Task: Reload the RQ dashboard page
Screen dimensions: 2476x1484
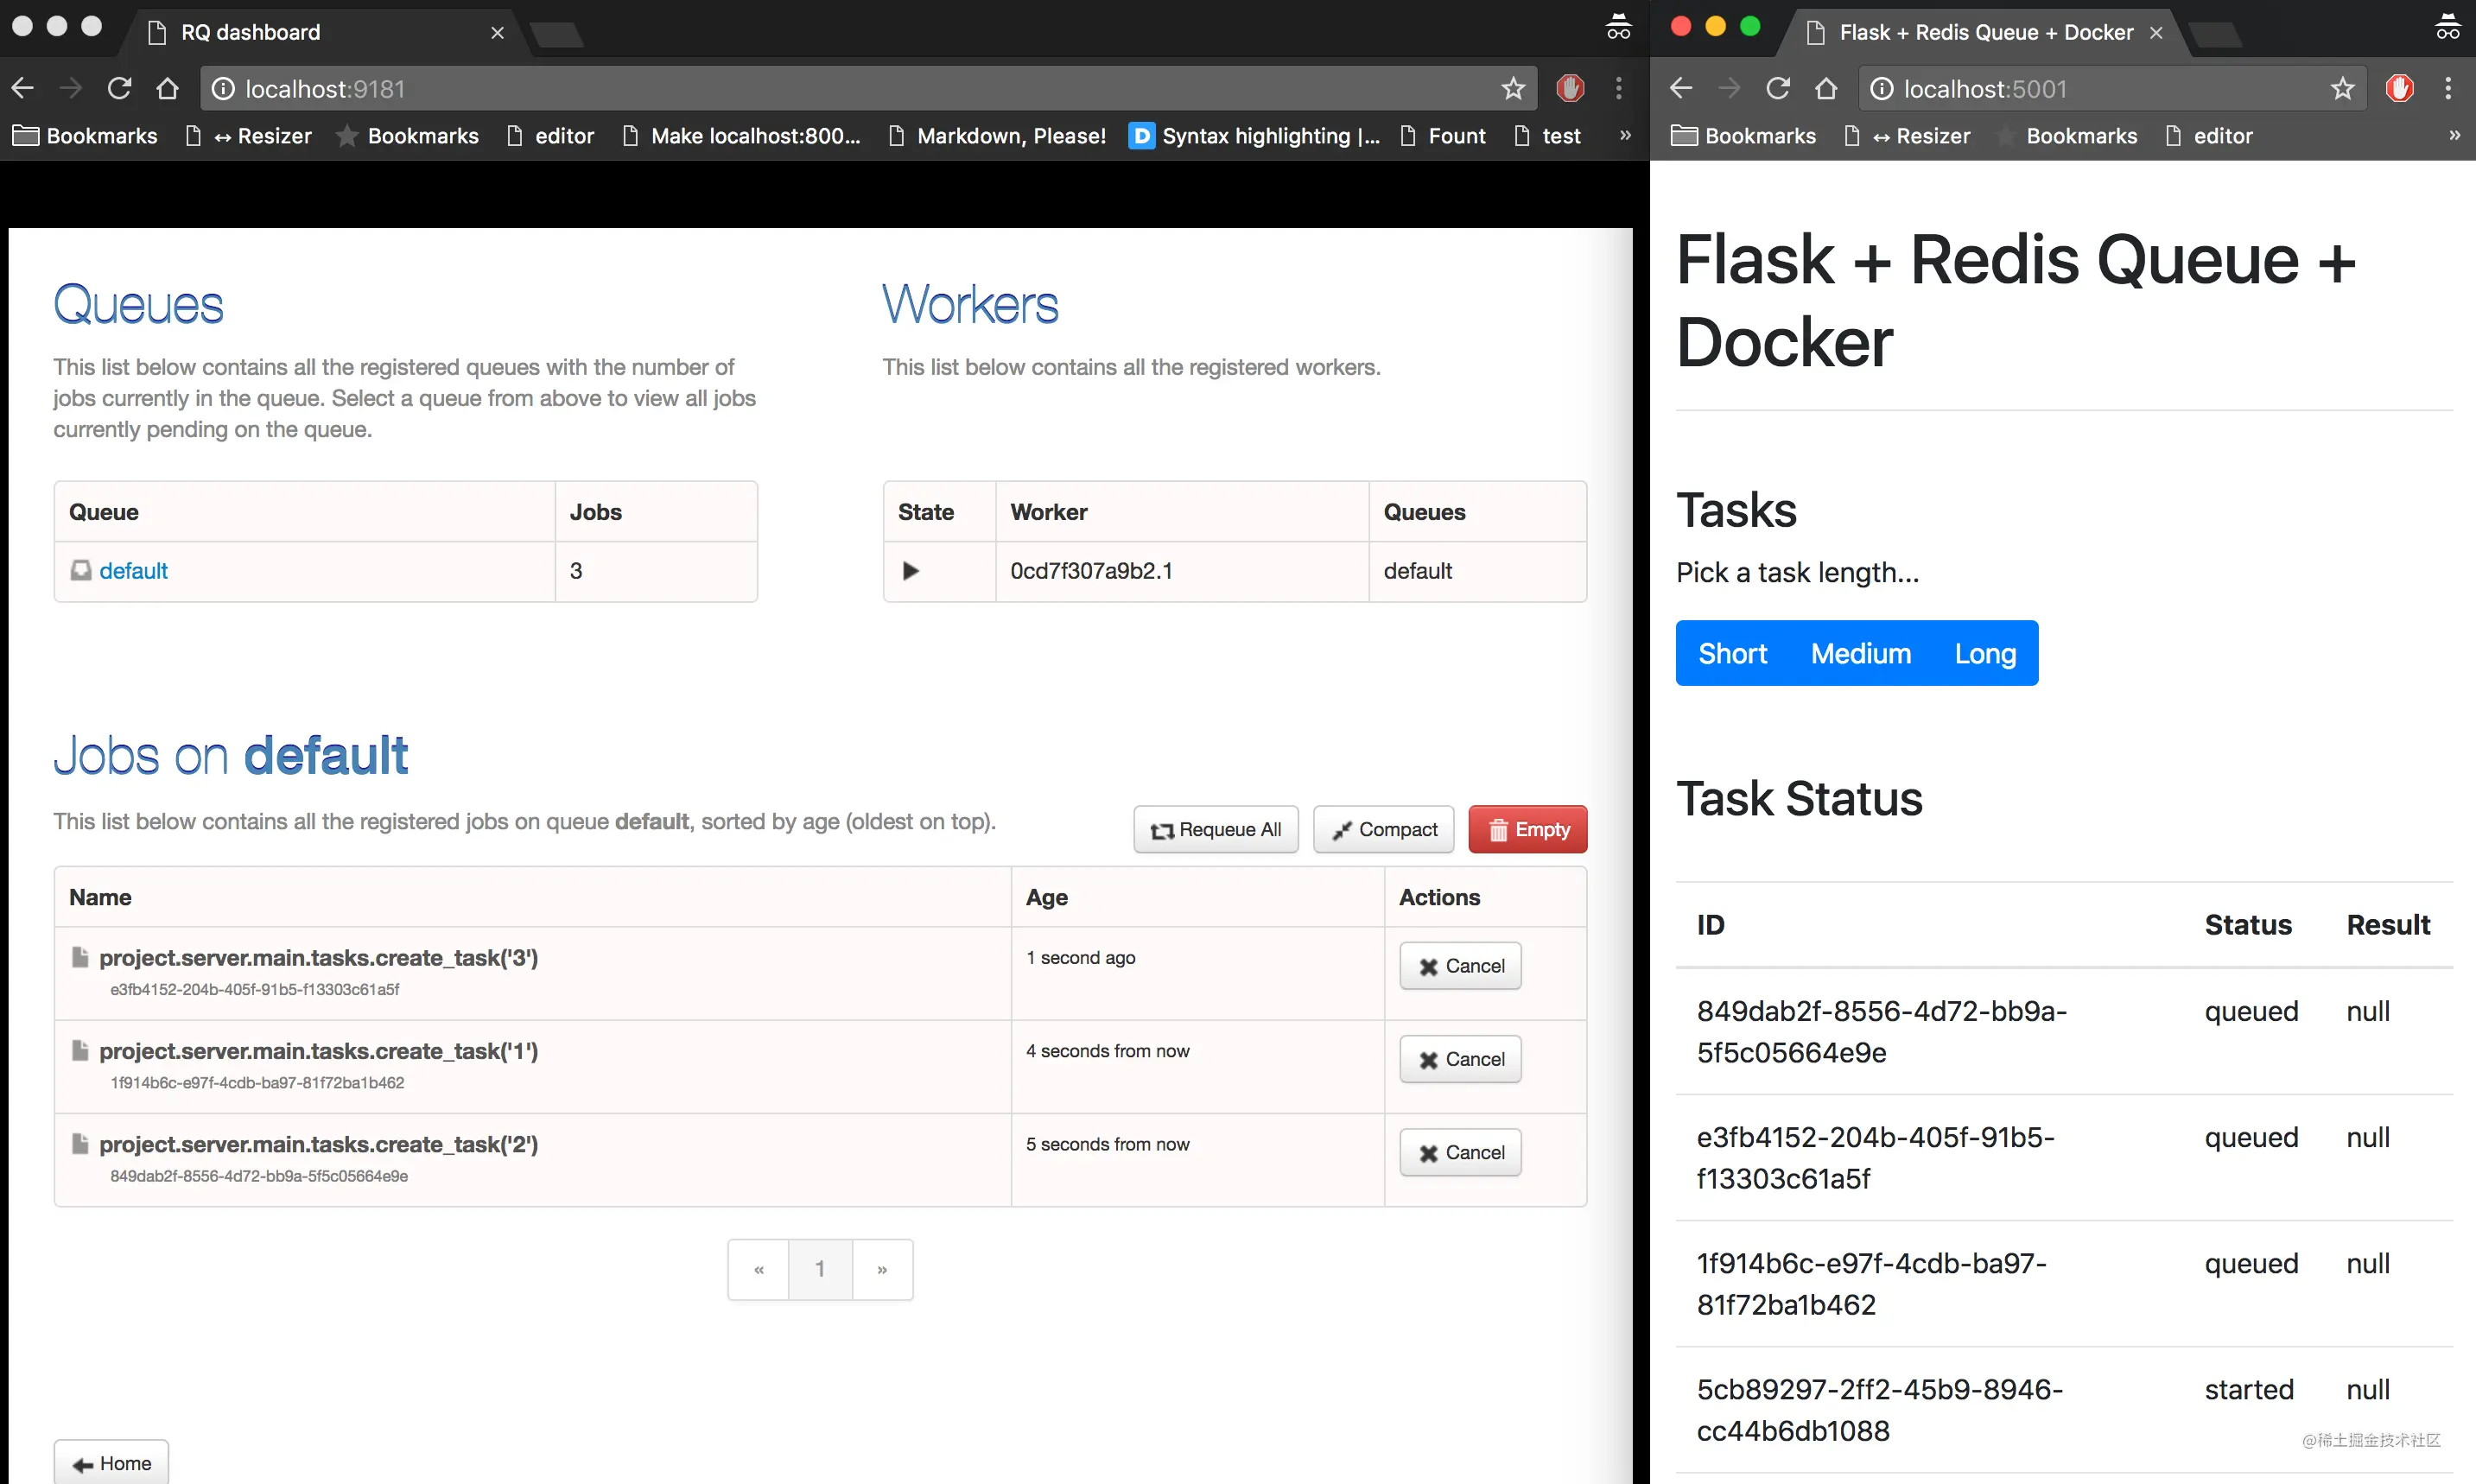Action: 119,89
